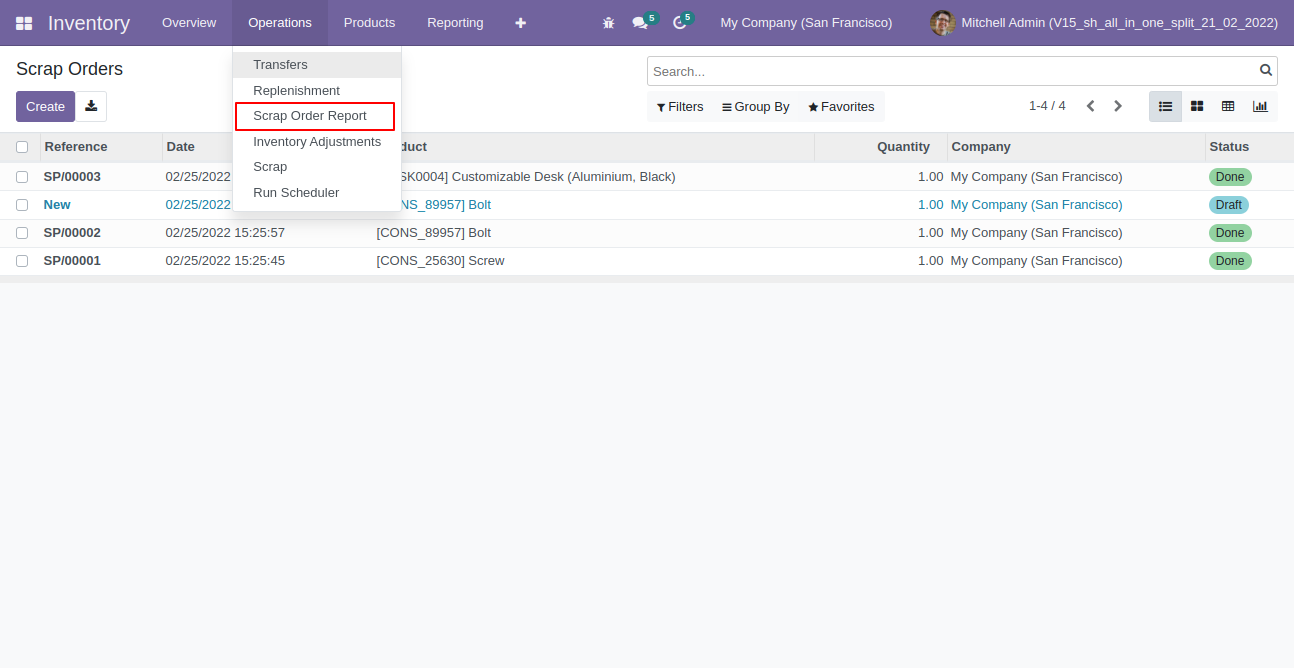Image resolution: width=1294 pixels, height=668 pixels.
Task: Open the conversations chat icon
Action: [x=640, y=23]
